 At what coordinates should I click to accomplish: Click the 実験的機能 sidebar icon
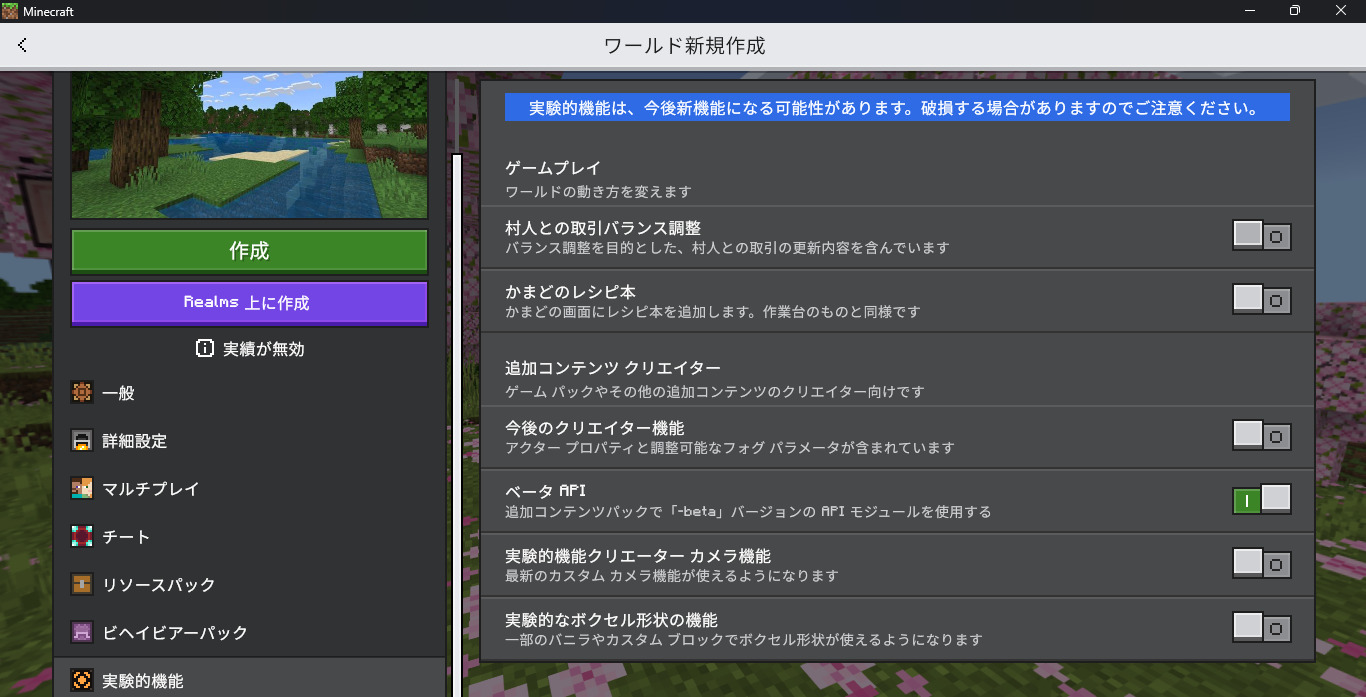pyautogui.click(x=82, y=681)
